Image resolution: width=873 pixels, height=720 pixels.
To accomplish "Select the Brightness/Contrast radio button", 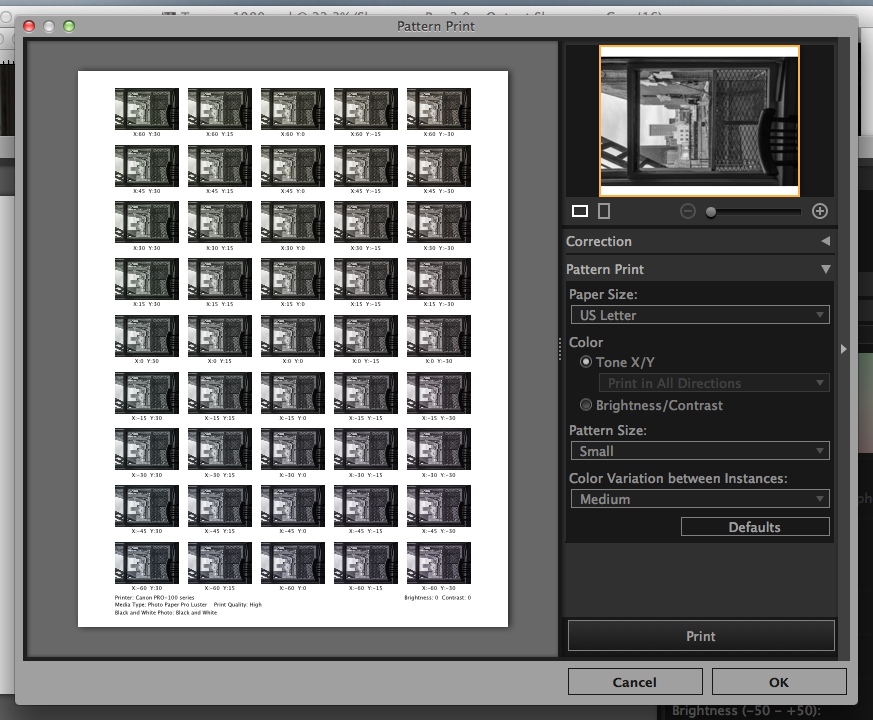I will (586, 405).
